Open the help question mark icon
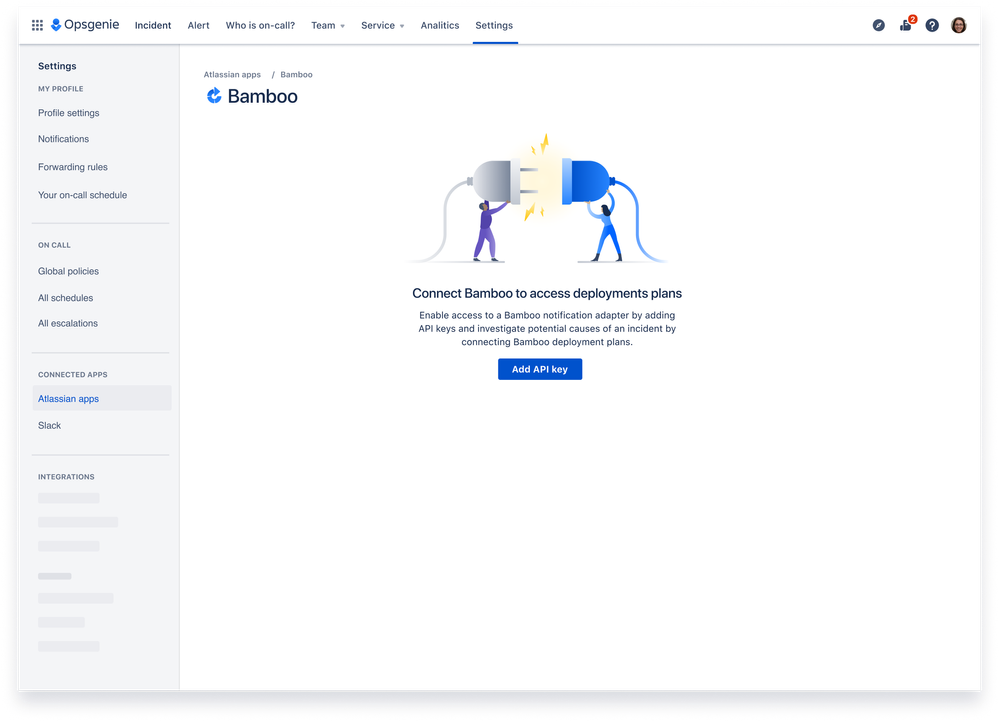This screenshot has height=721, width=999. 932,25
